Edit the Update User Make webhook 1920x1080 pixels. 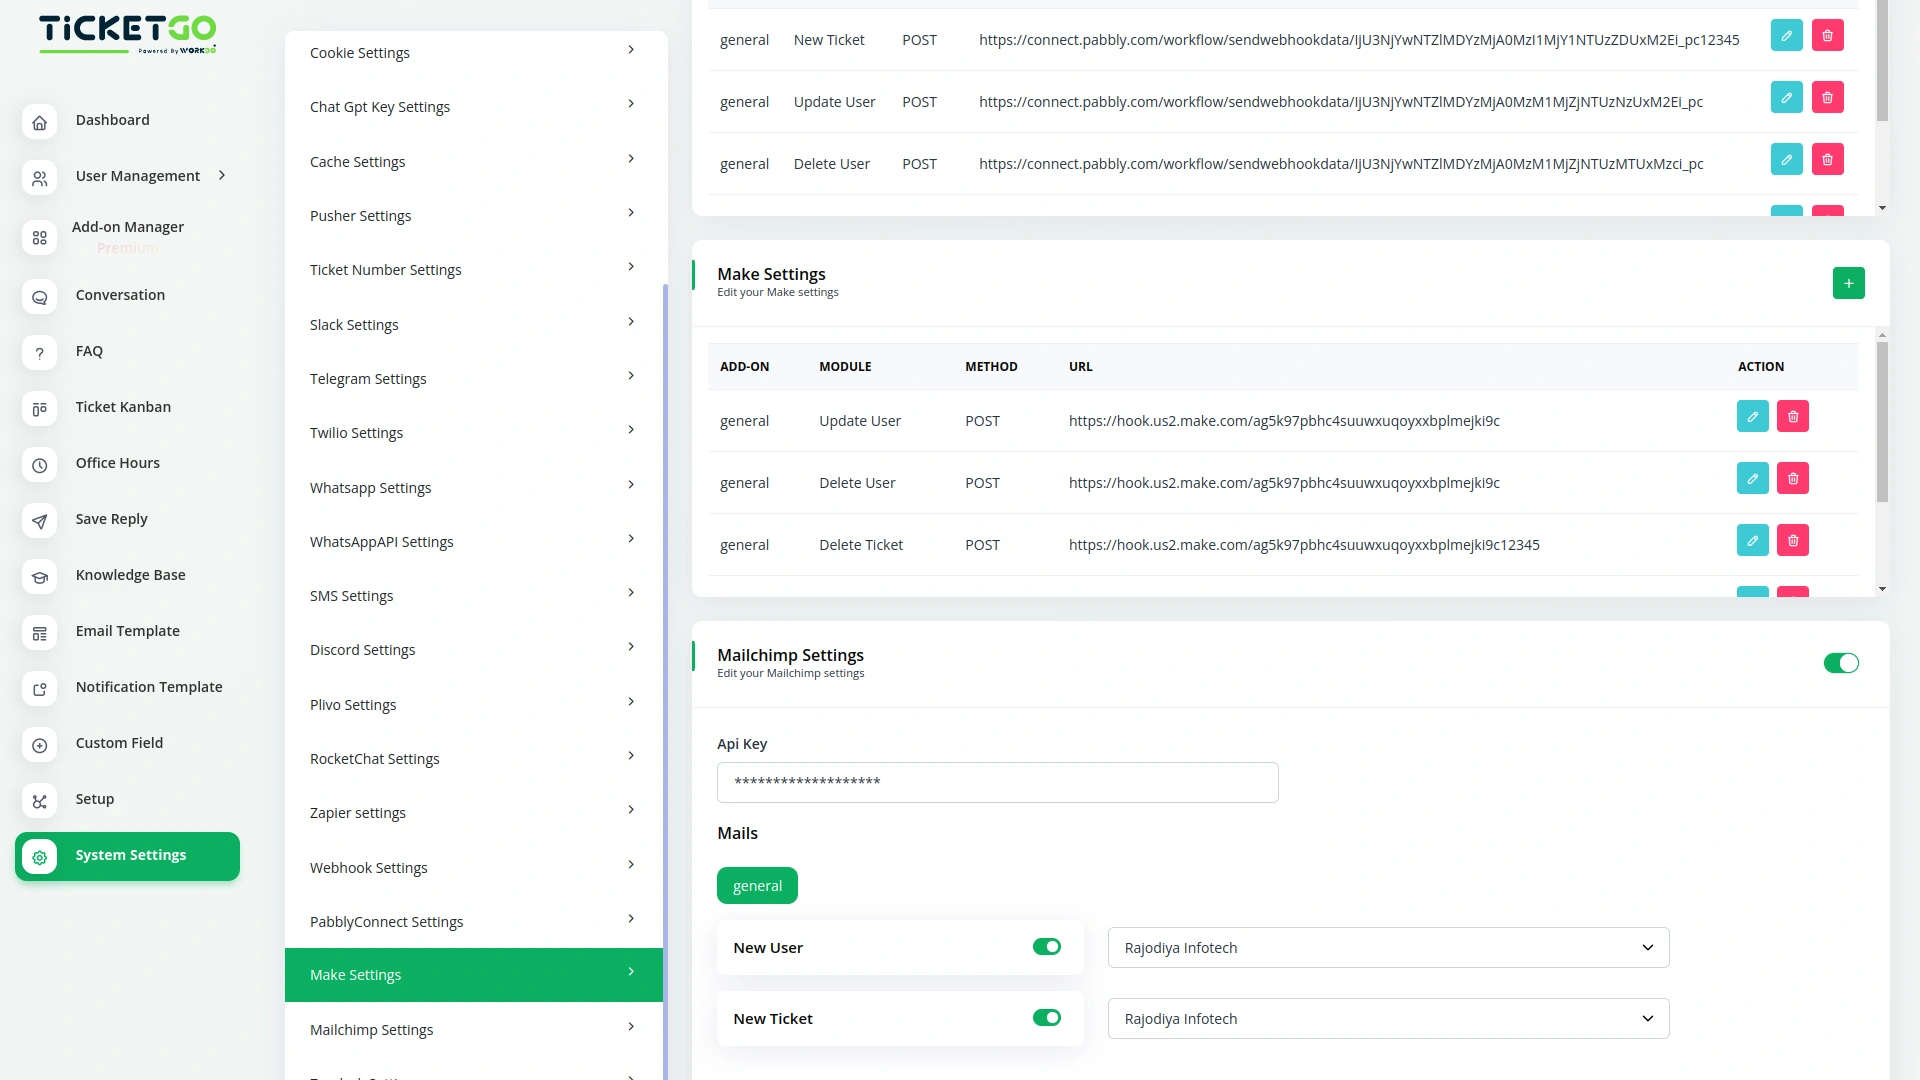point(1753,416)
